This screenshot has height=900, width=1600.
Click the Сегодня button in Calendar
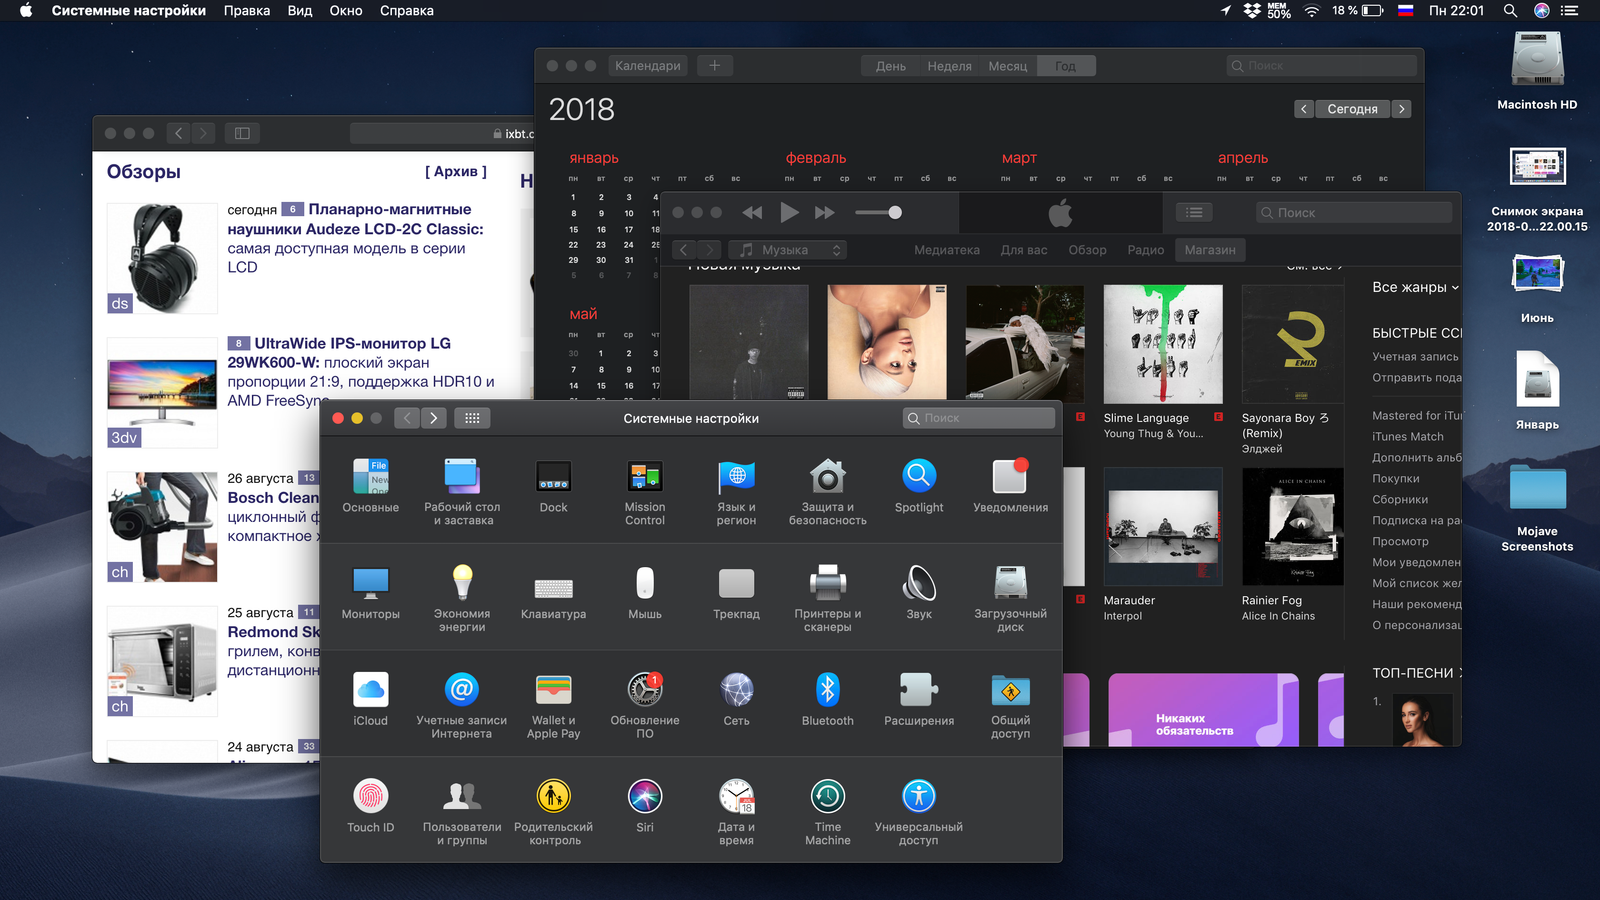pyautogui.click(x=1352, y=109)
